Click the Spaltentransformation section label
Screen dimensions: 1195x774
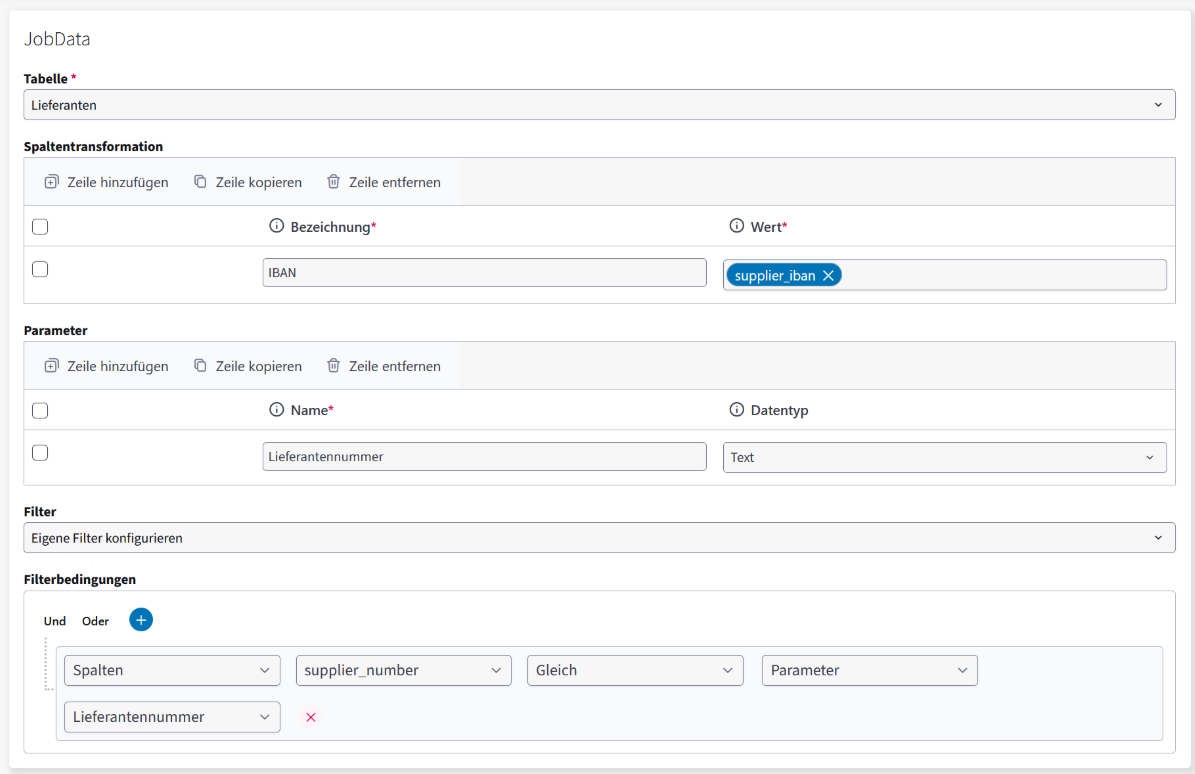click(x=93, y=146)
